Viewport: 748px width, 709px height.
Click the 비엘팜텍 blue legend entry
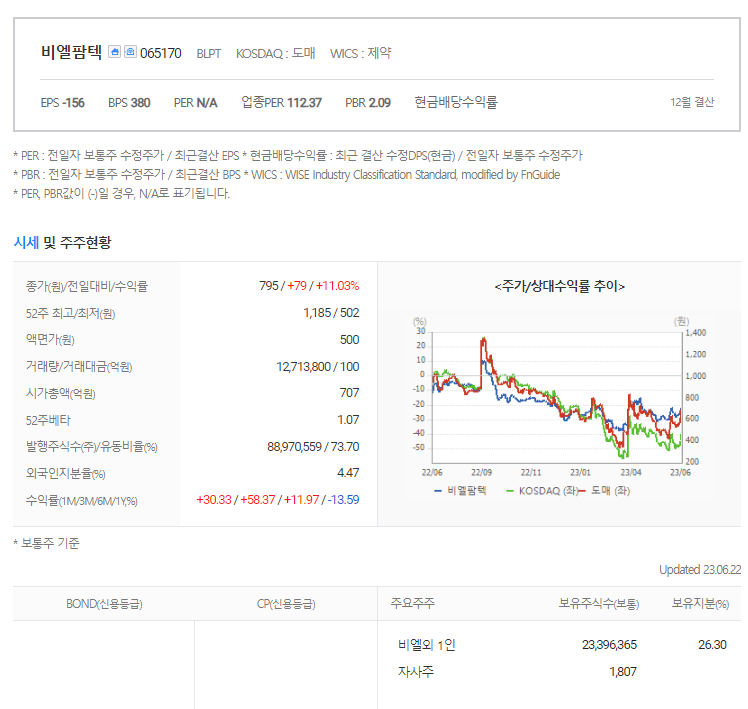coord(460,490)
